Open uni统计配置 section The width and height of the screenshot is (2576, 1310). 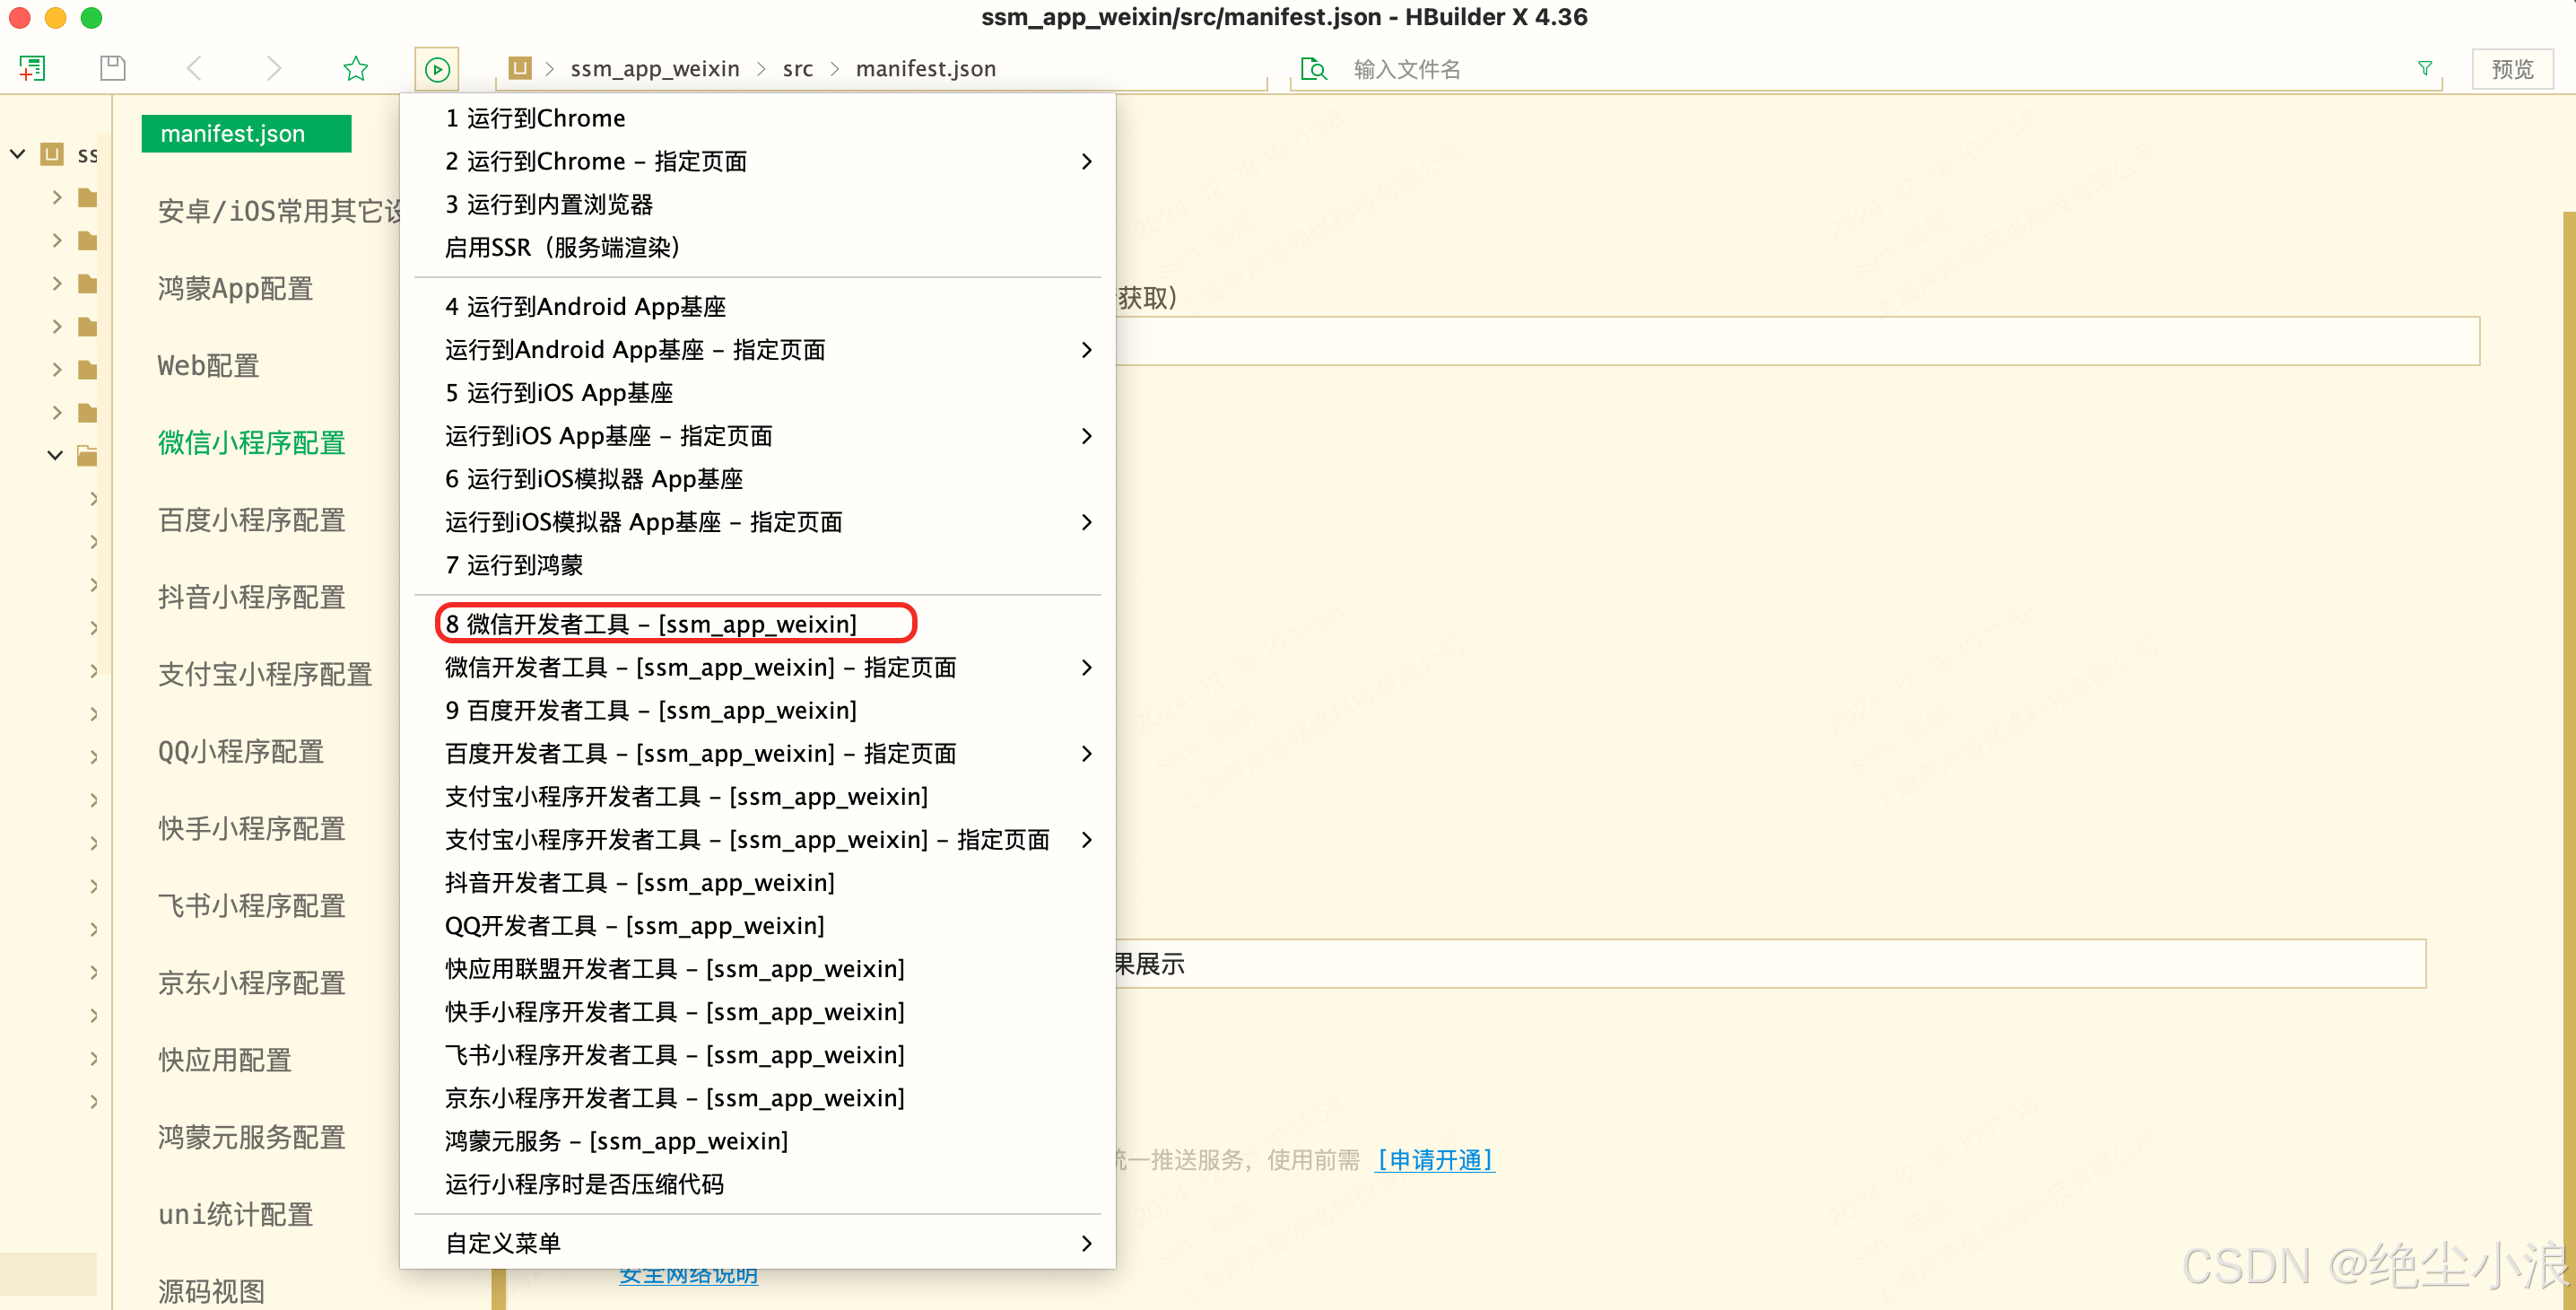[x=235, y=1214]
